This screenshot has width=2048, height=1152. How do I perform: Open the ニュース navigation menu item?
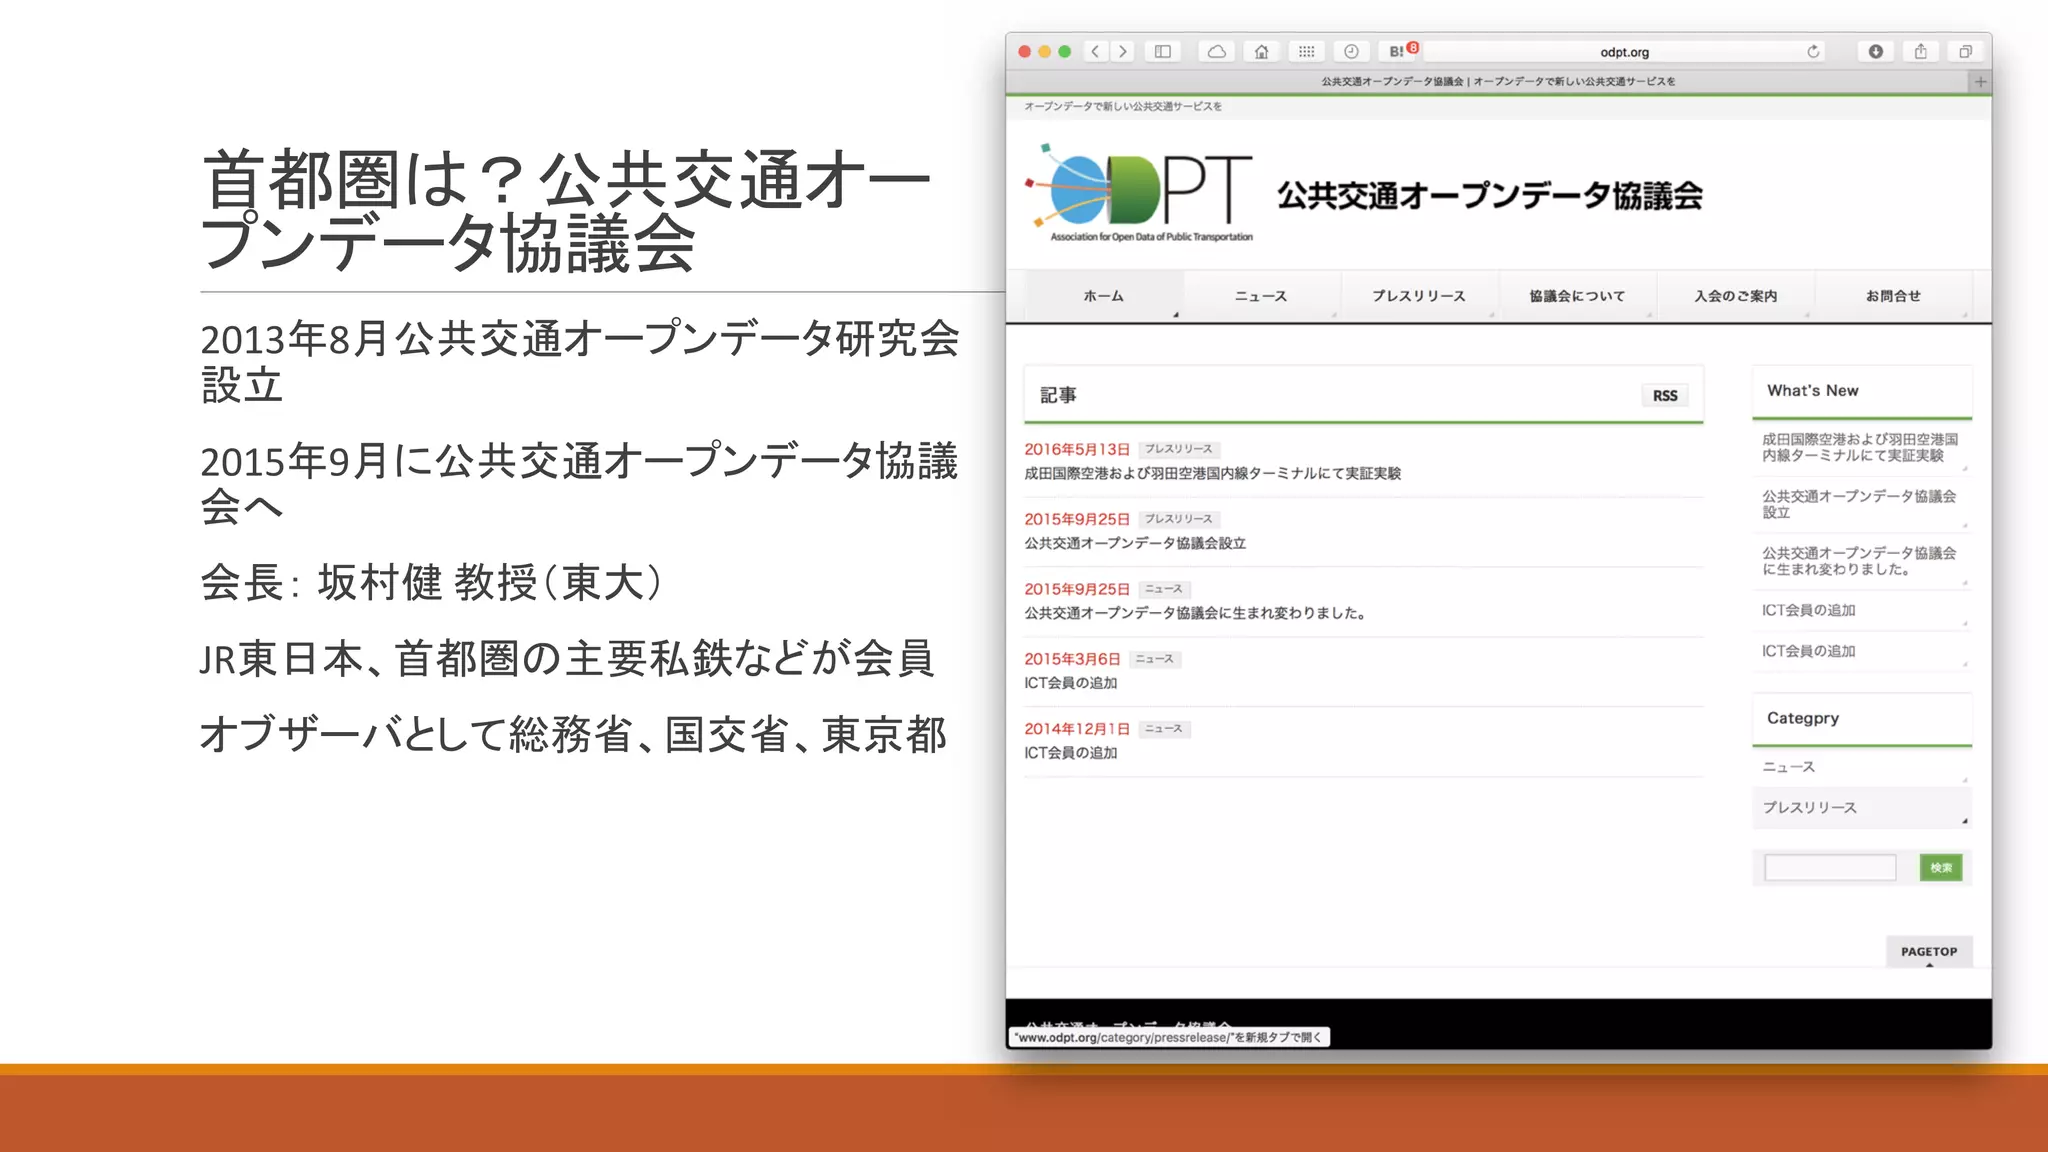[x=1260, y=296]
